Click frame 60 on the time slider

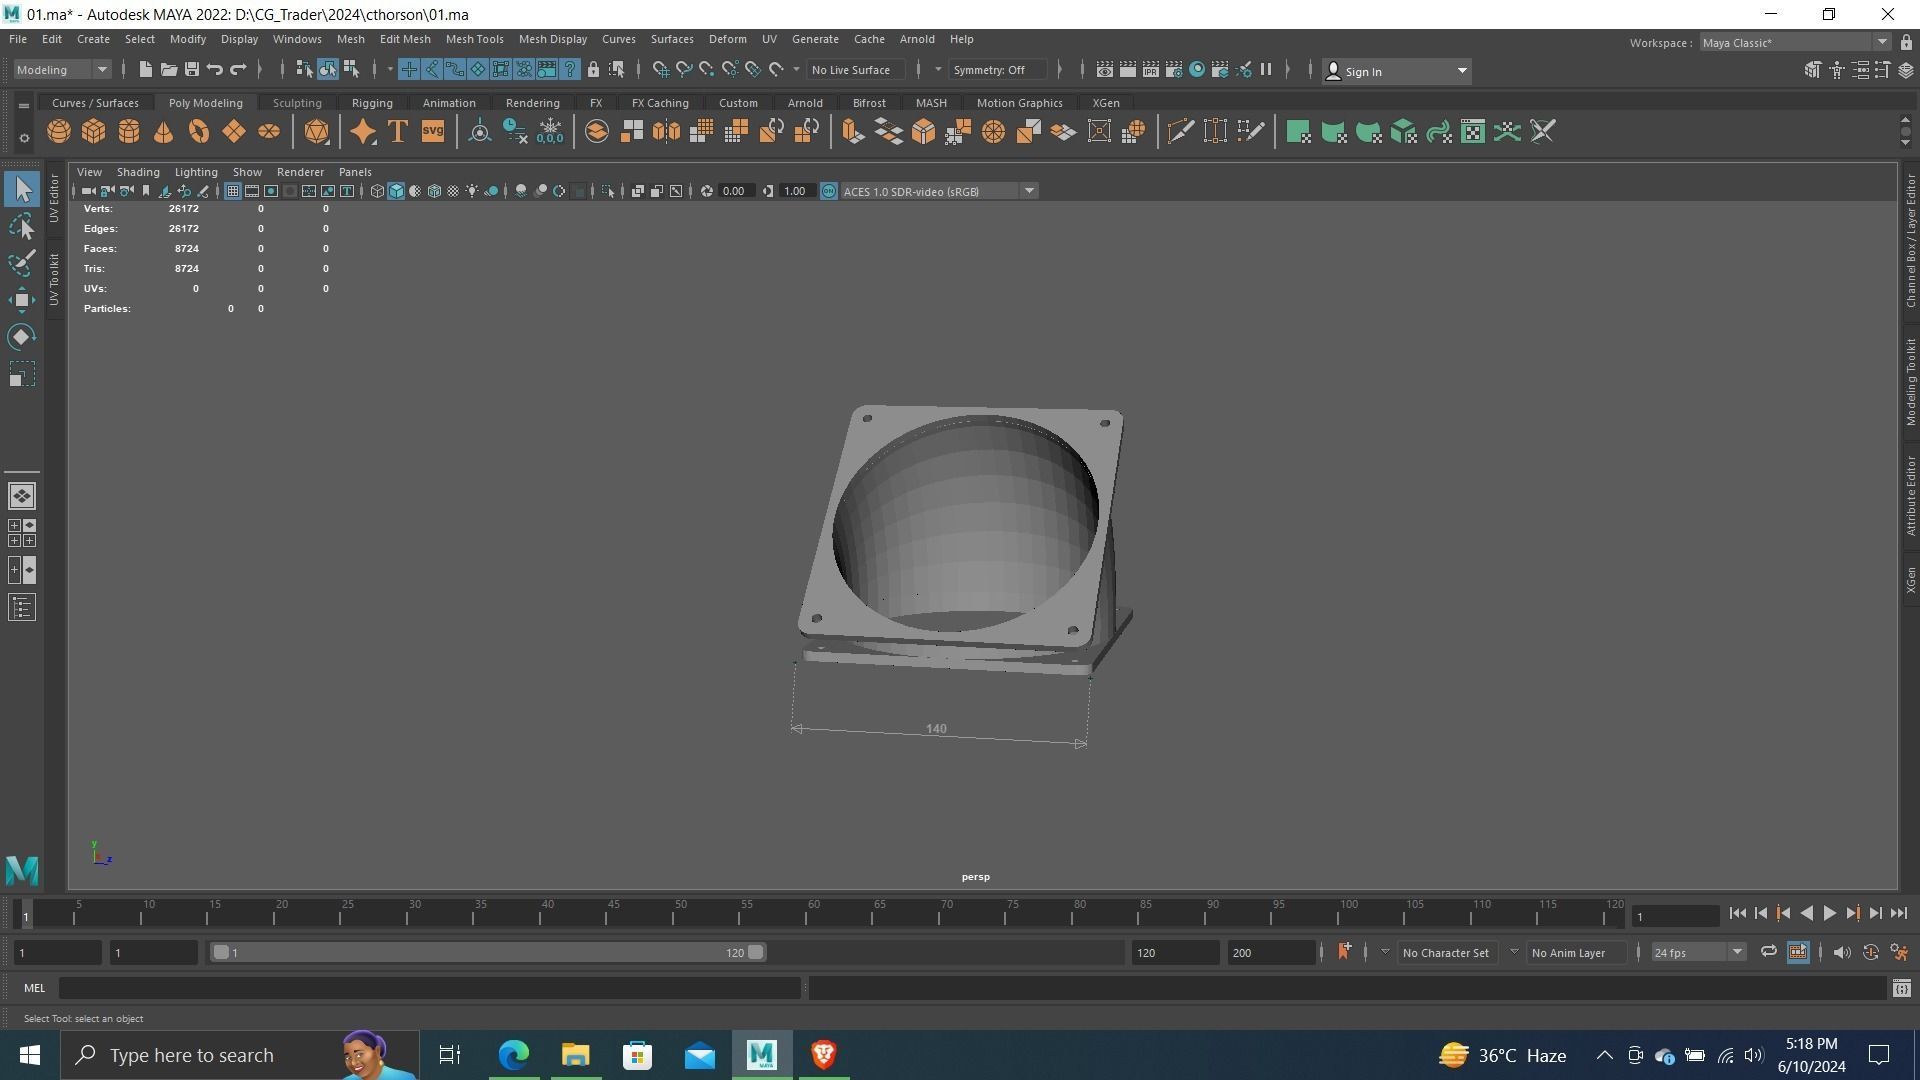814,913
